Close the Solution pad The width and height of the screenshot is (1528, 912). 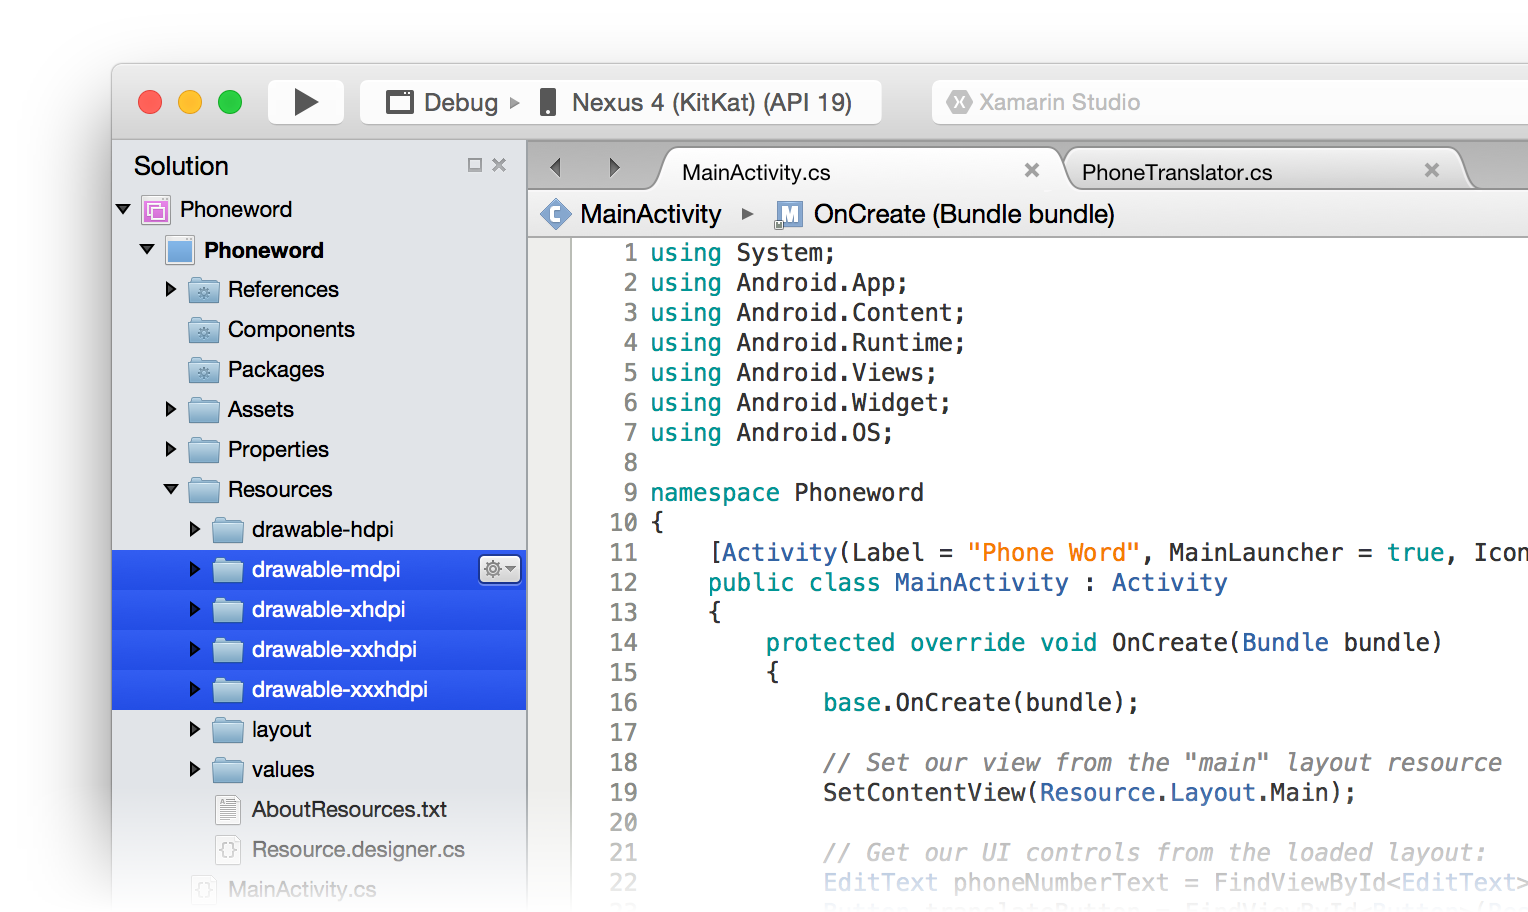pyautogui.click(x=499, y=165)
